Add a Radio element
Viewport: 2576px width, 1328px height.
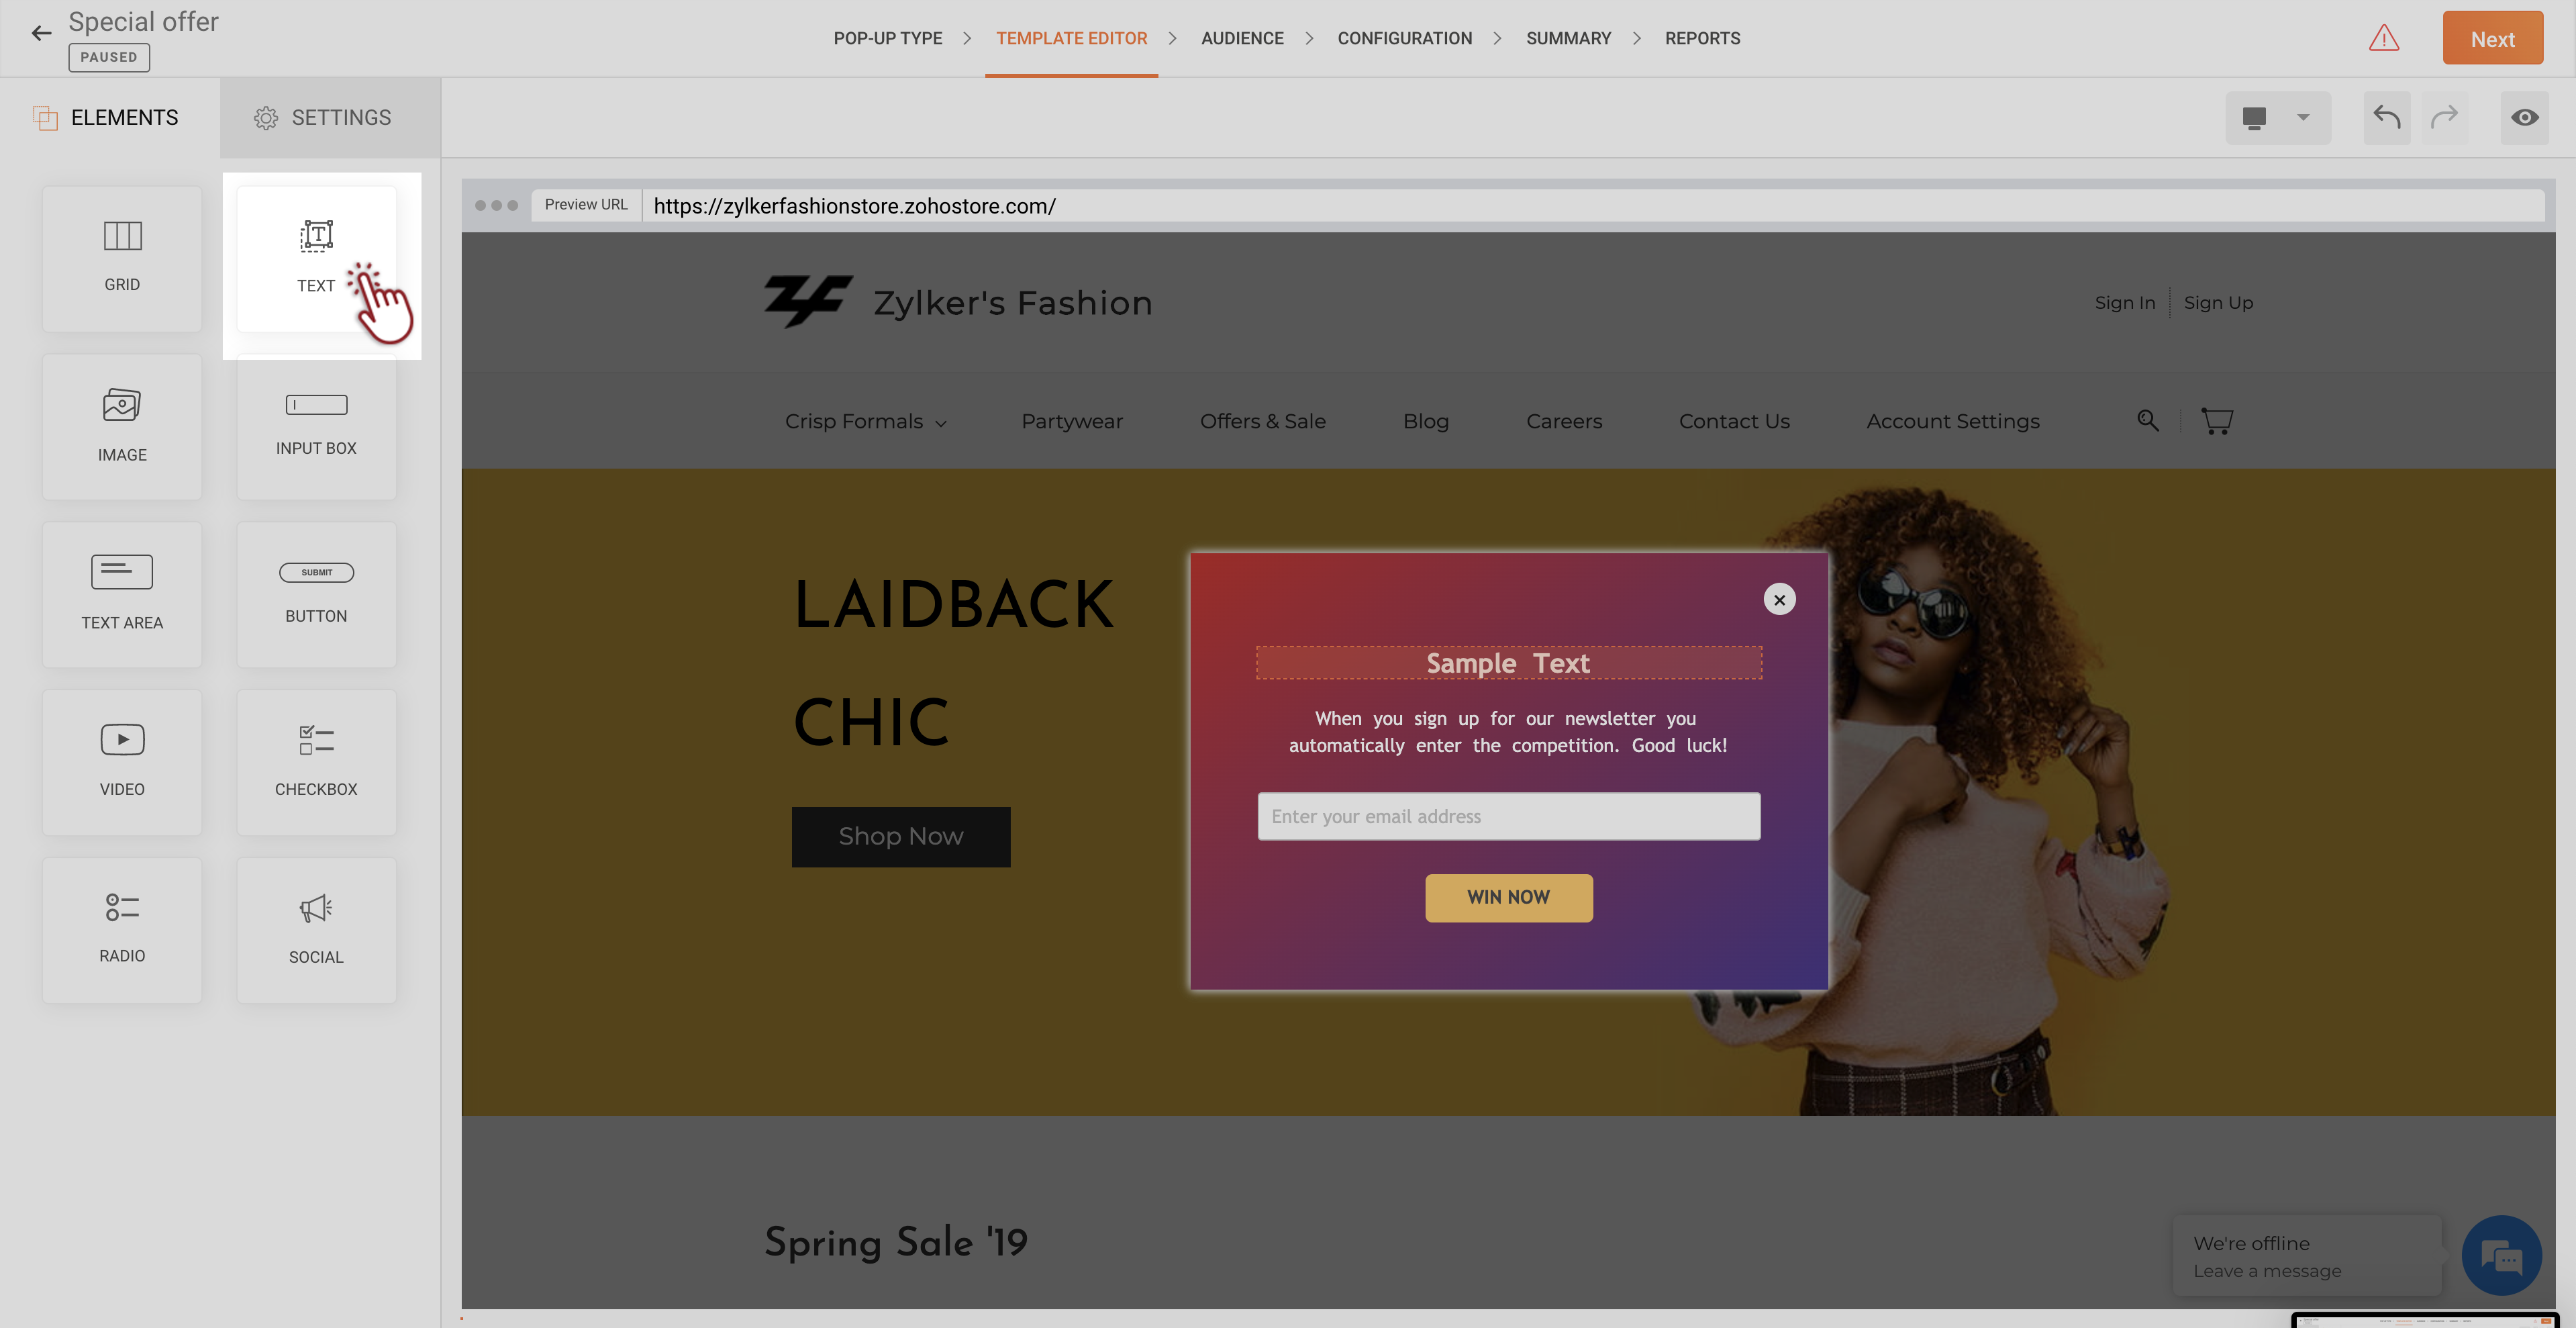(122, 930)
